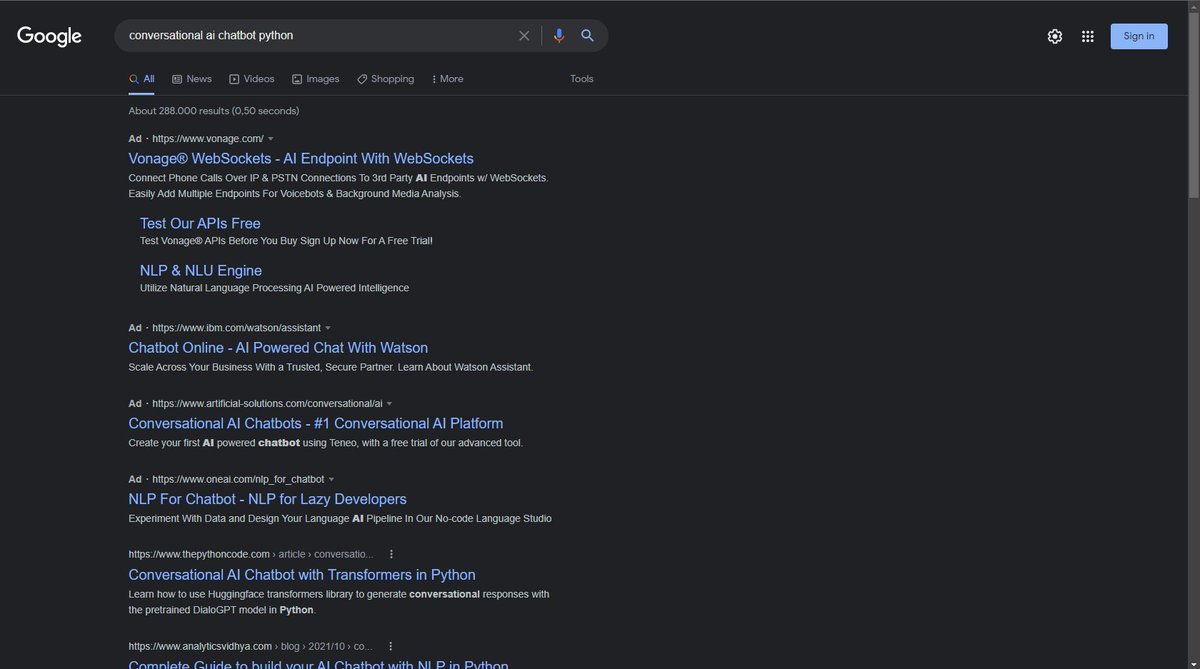Click the results count text

tap(214, 111)
